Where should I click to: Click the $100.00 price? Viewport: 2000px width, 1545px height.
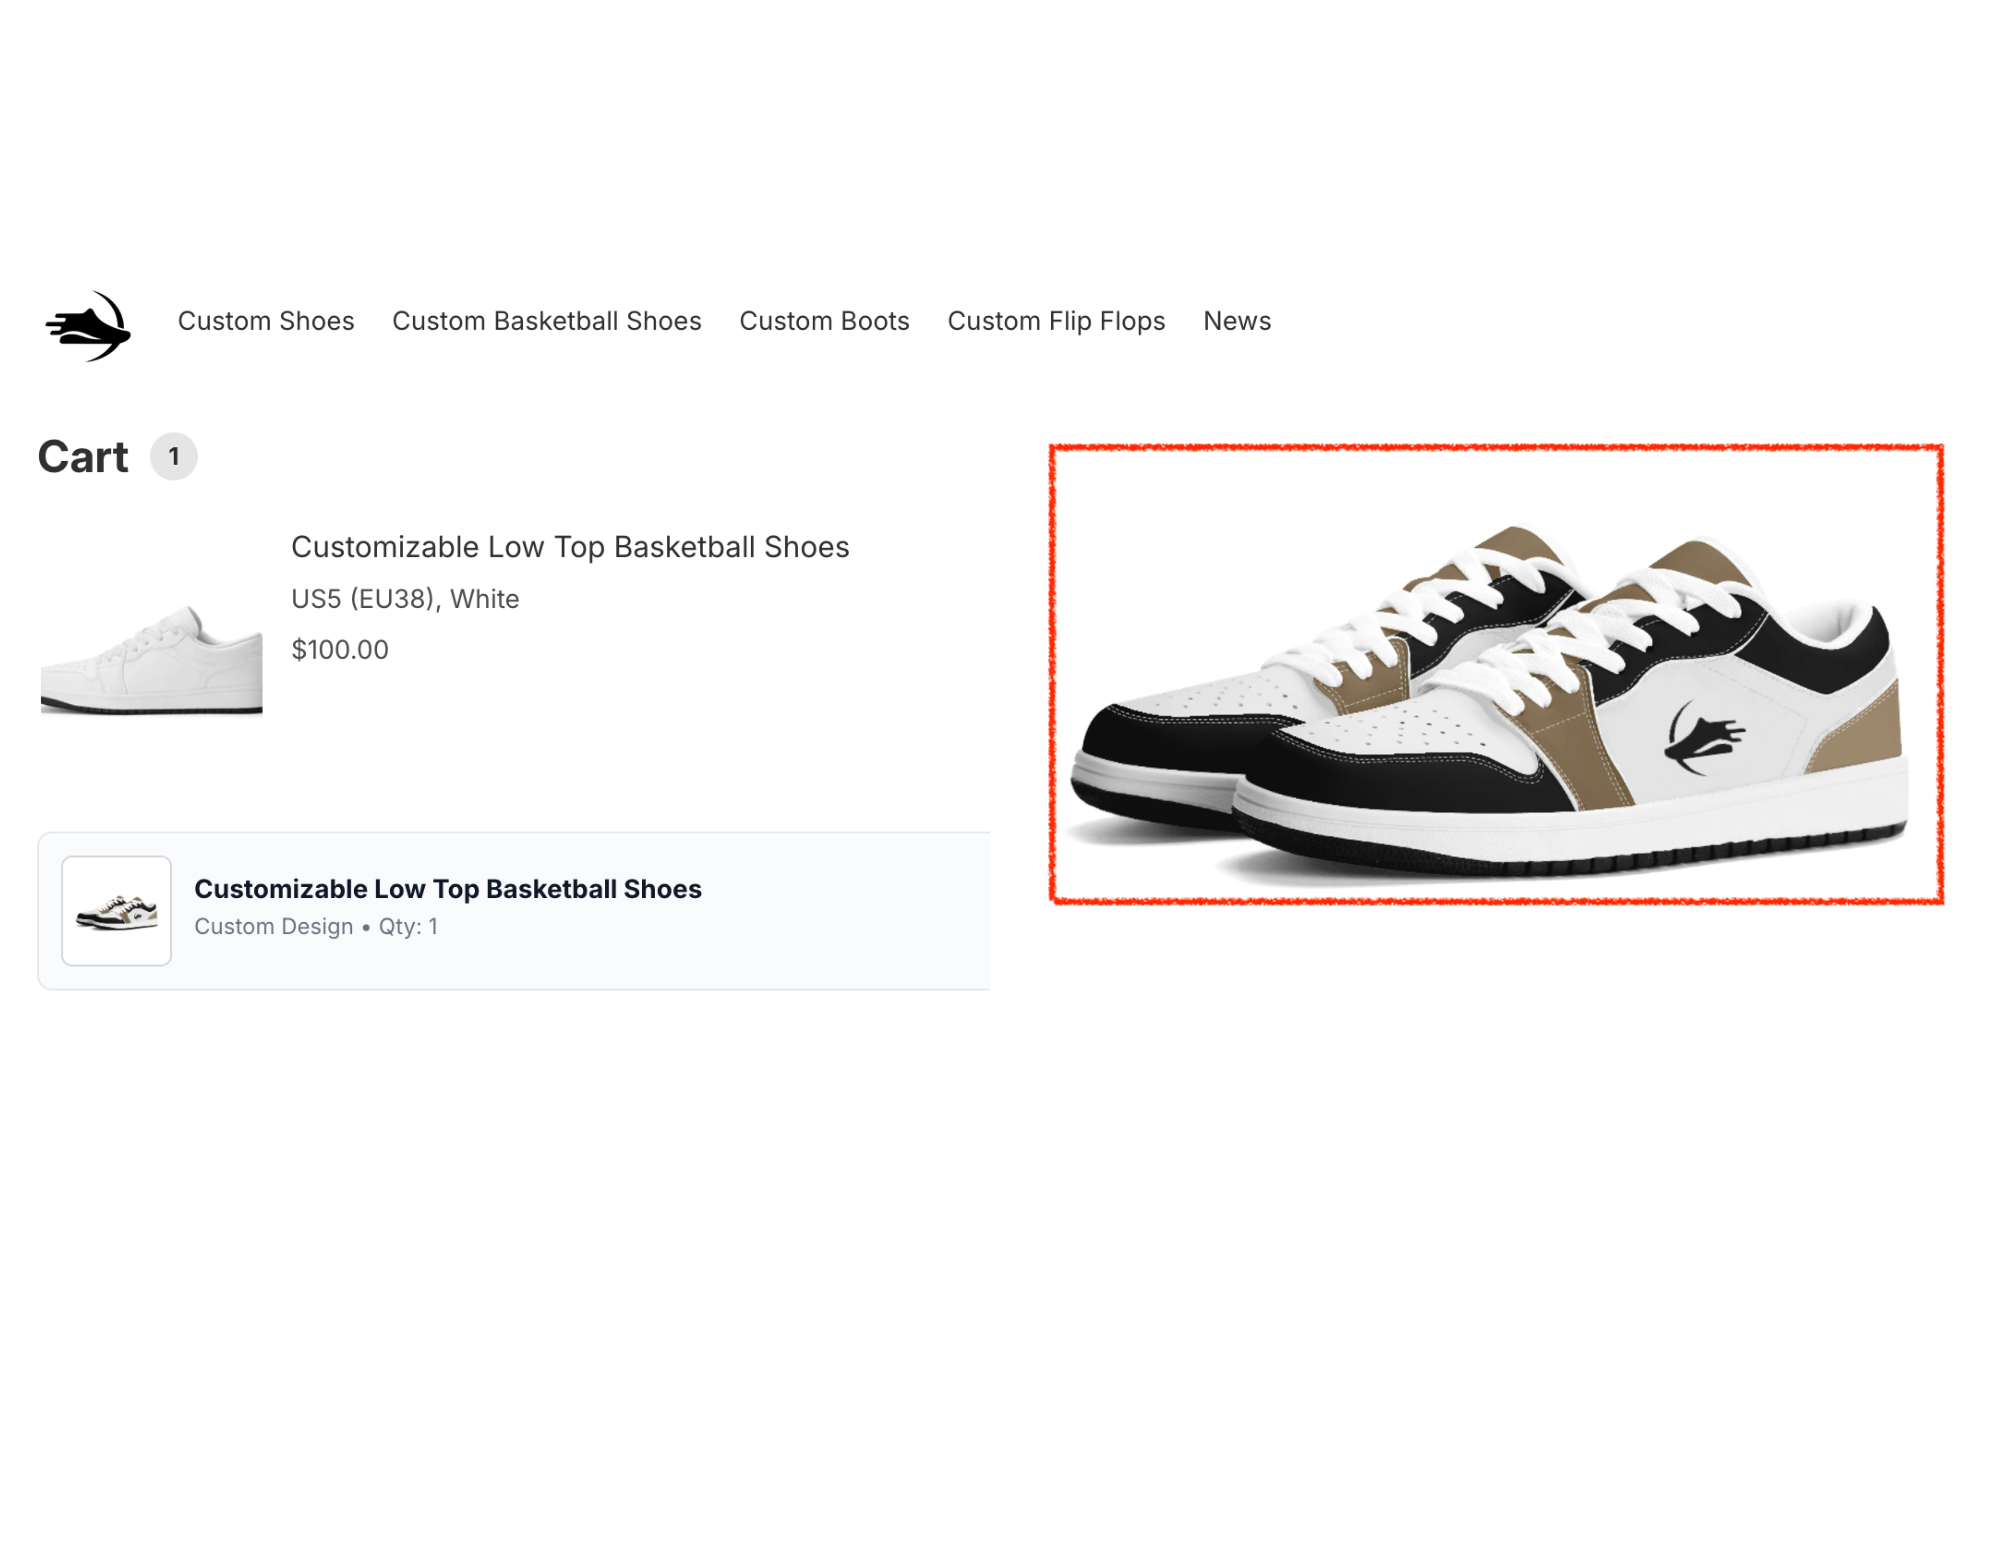340,650
